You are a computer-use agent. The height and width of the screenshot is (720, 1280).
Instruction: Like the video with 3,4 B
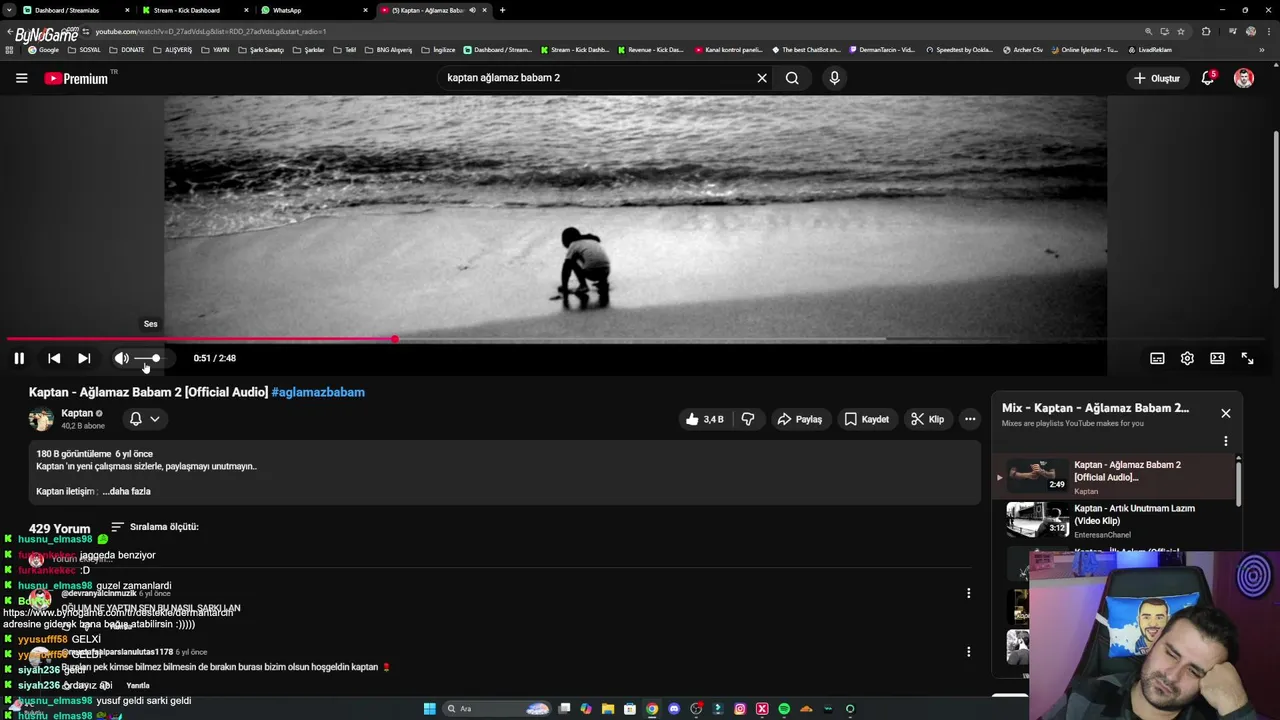pos(705,419)
